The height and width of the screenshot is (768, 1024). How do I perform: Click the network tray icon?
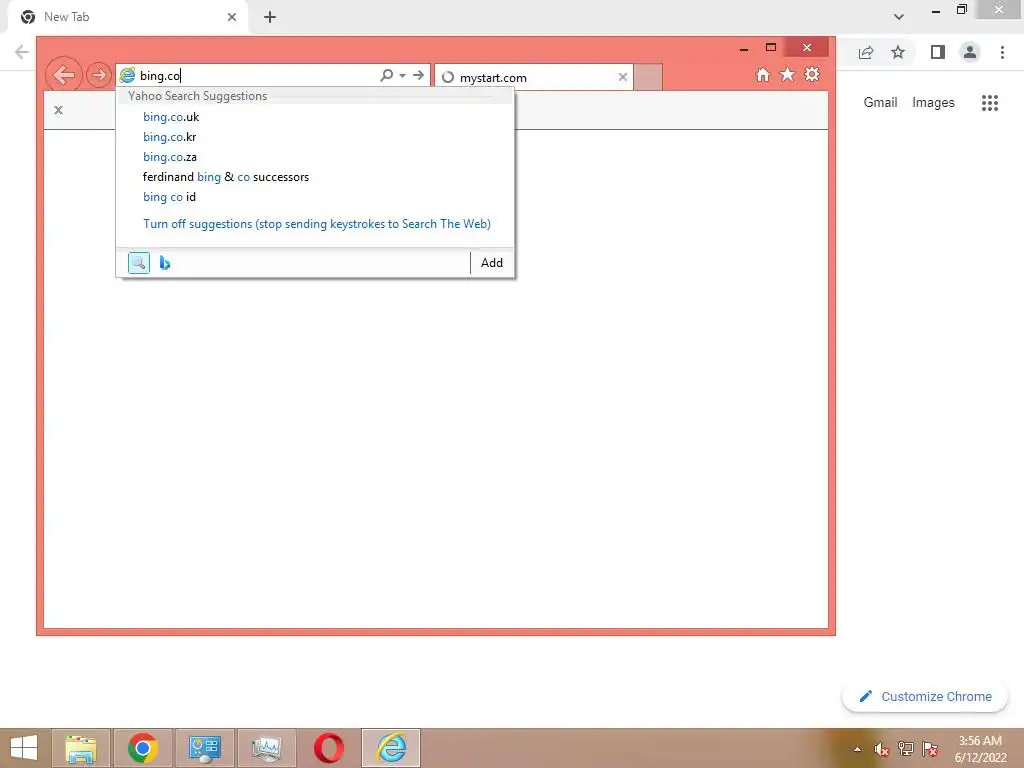pyautogui.click(x=906, y=749)
